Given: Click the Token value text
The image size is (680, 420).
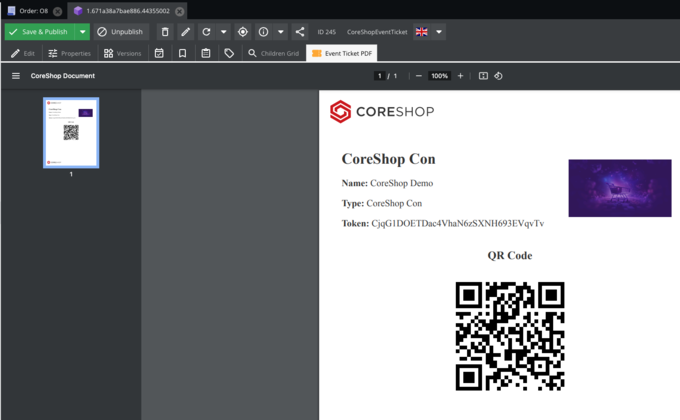Looking at the screenshot, I should [458, 223].
